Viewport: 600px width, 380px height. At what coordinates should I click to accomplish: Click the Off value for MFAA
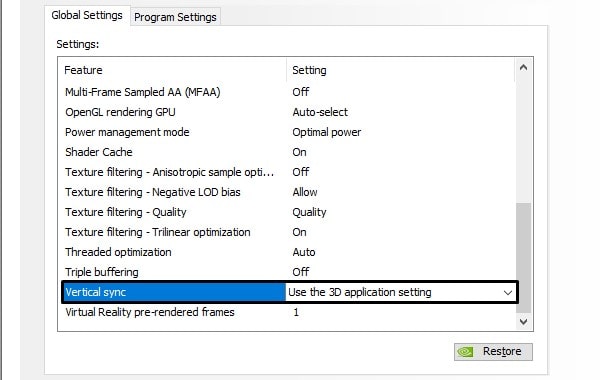tap(300, 92)
